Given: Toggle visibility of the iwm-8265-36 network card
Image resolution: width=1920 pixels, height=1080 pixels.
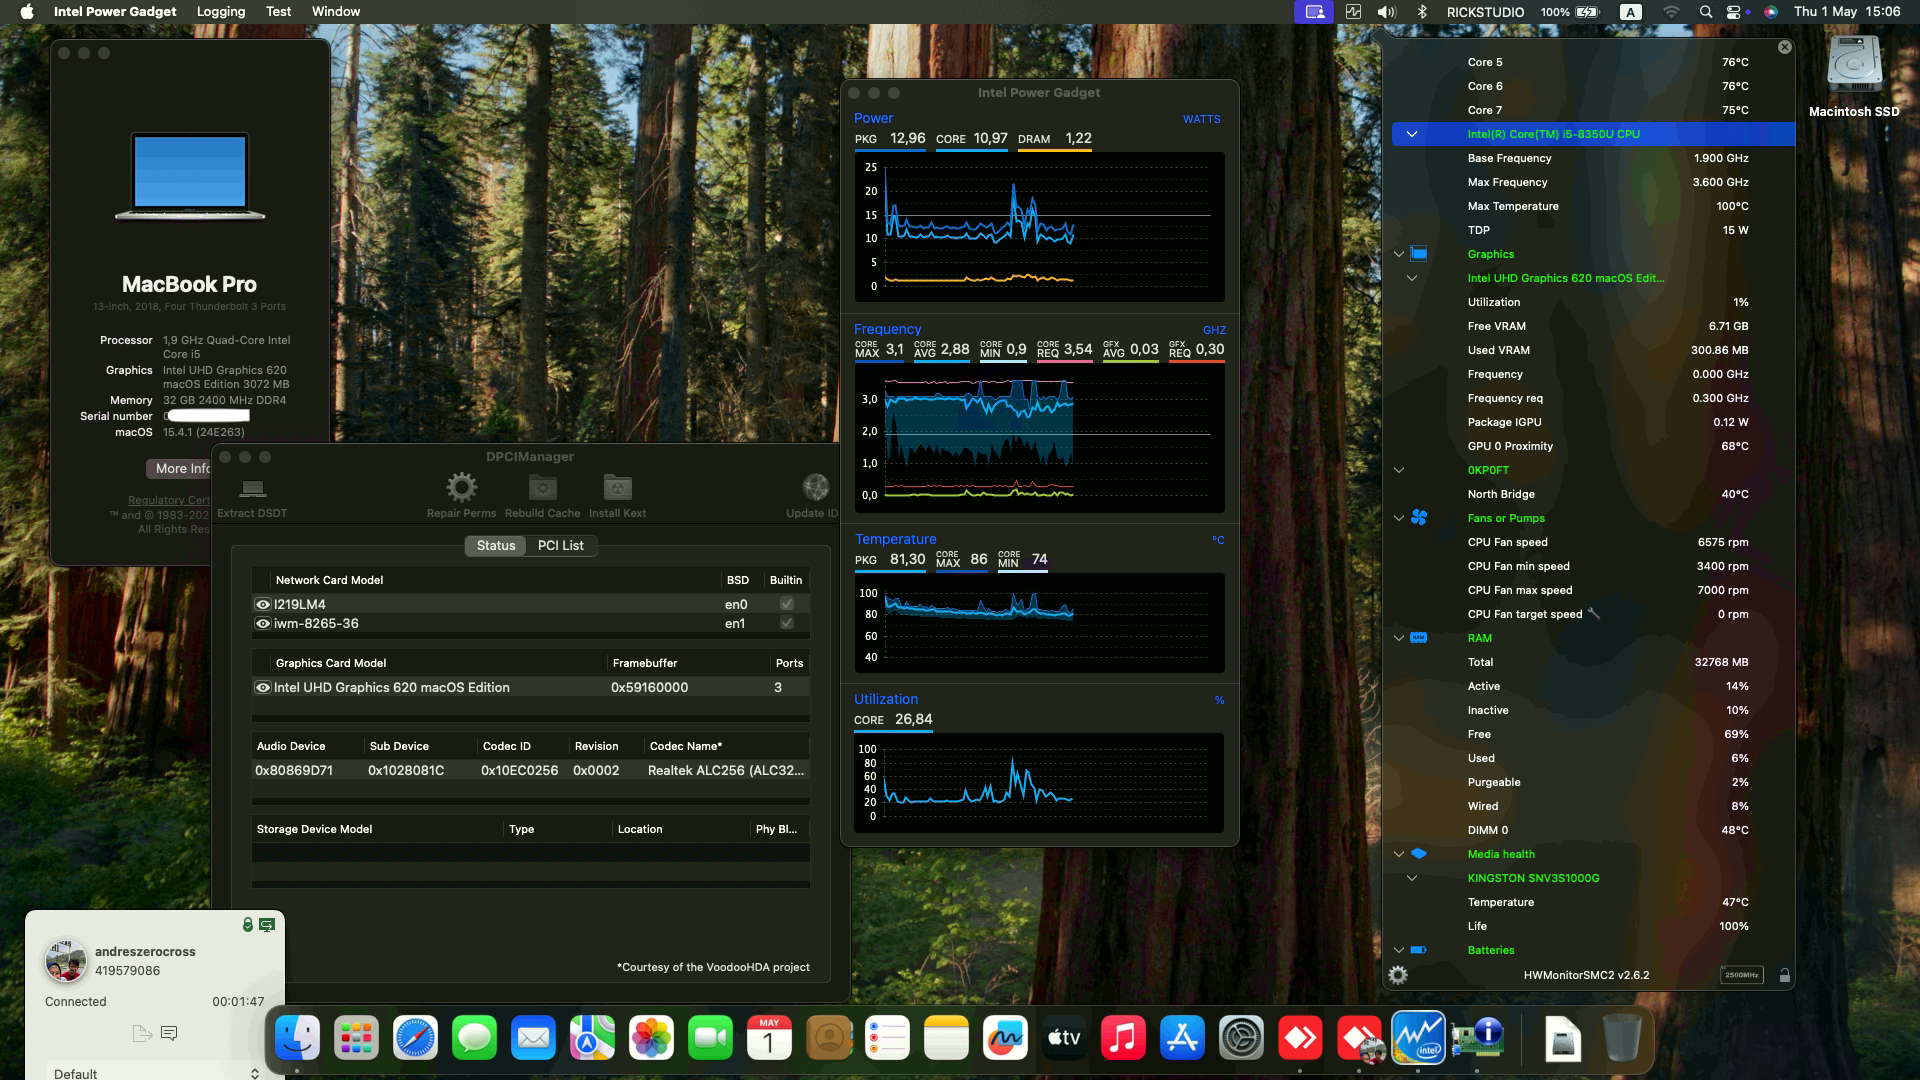Looking at the screenshot, I should click(x=262, y=623).
